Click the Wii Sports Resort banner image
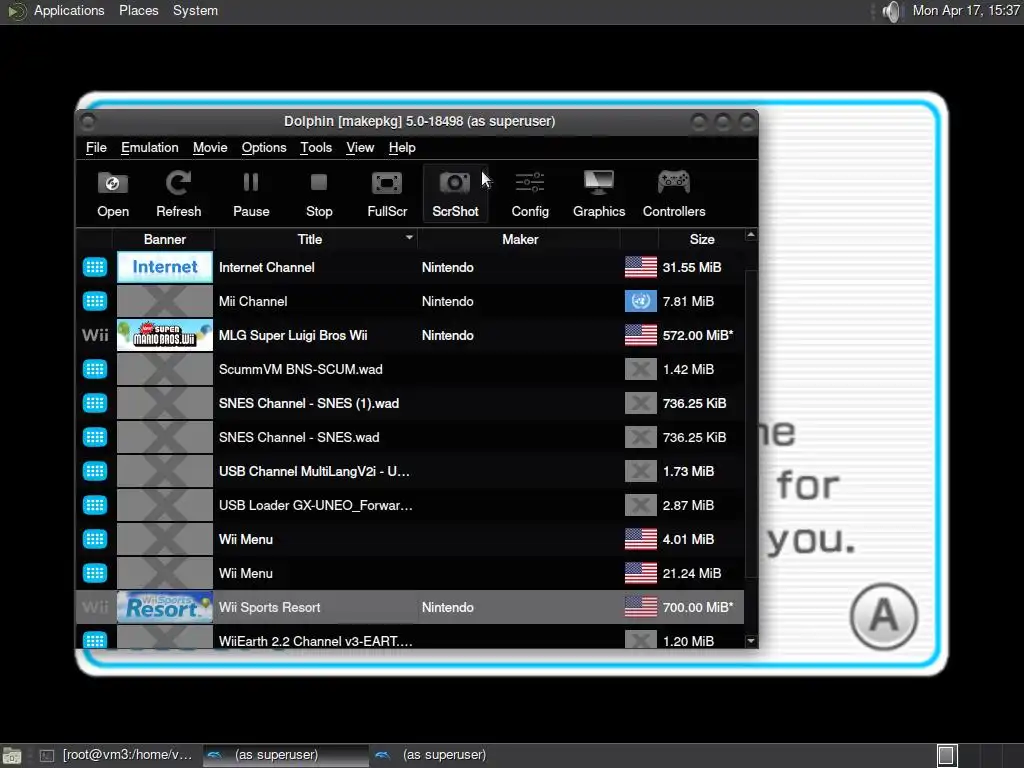The width and height of the screenshot is (1024, 768). point(165,607)
